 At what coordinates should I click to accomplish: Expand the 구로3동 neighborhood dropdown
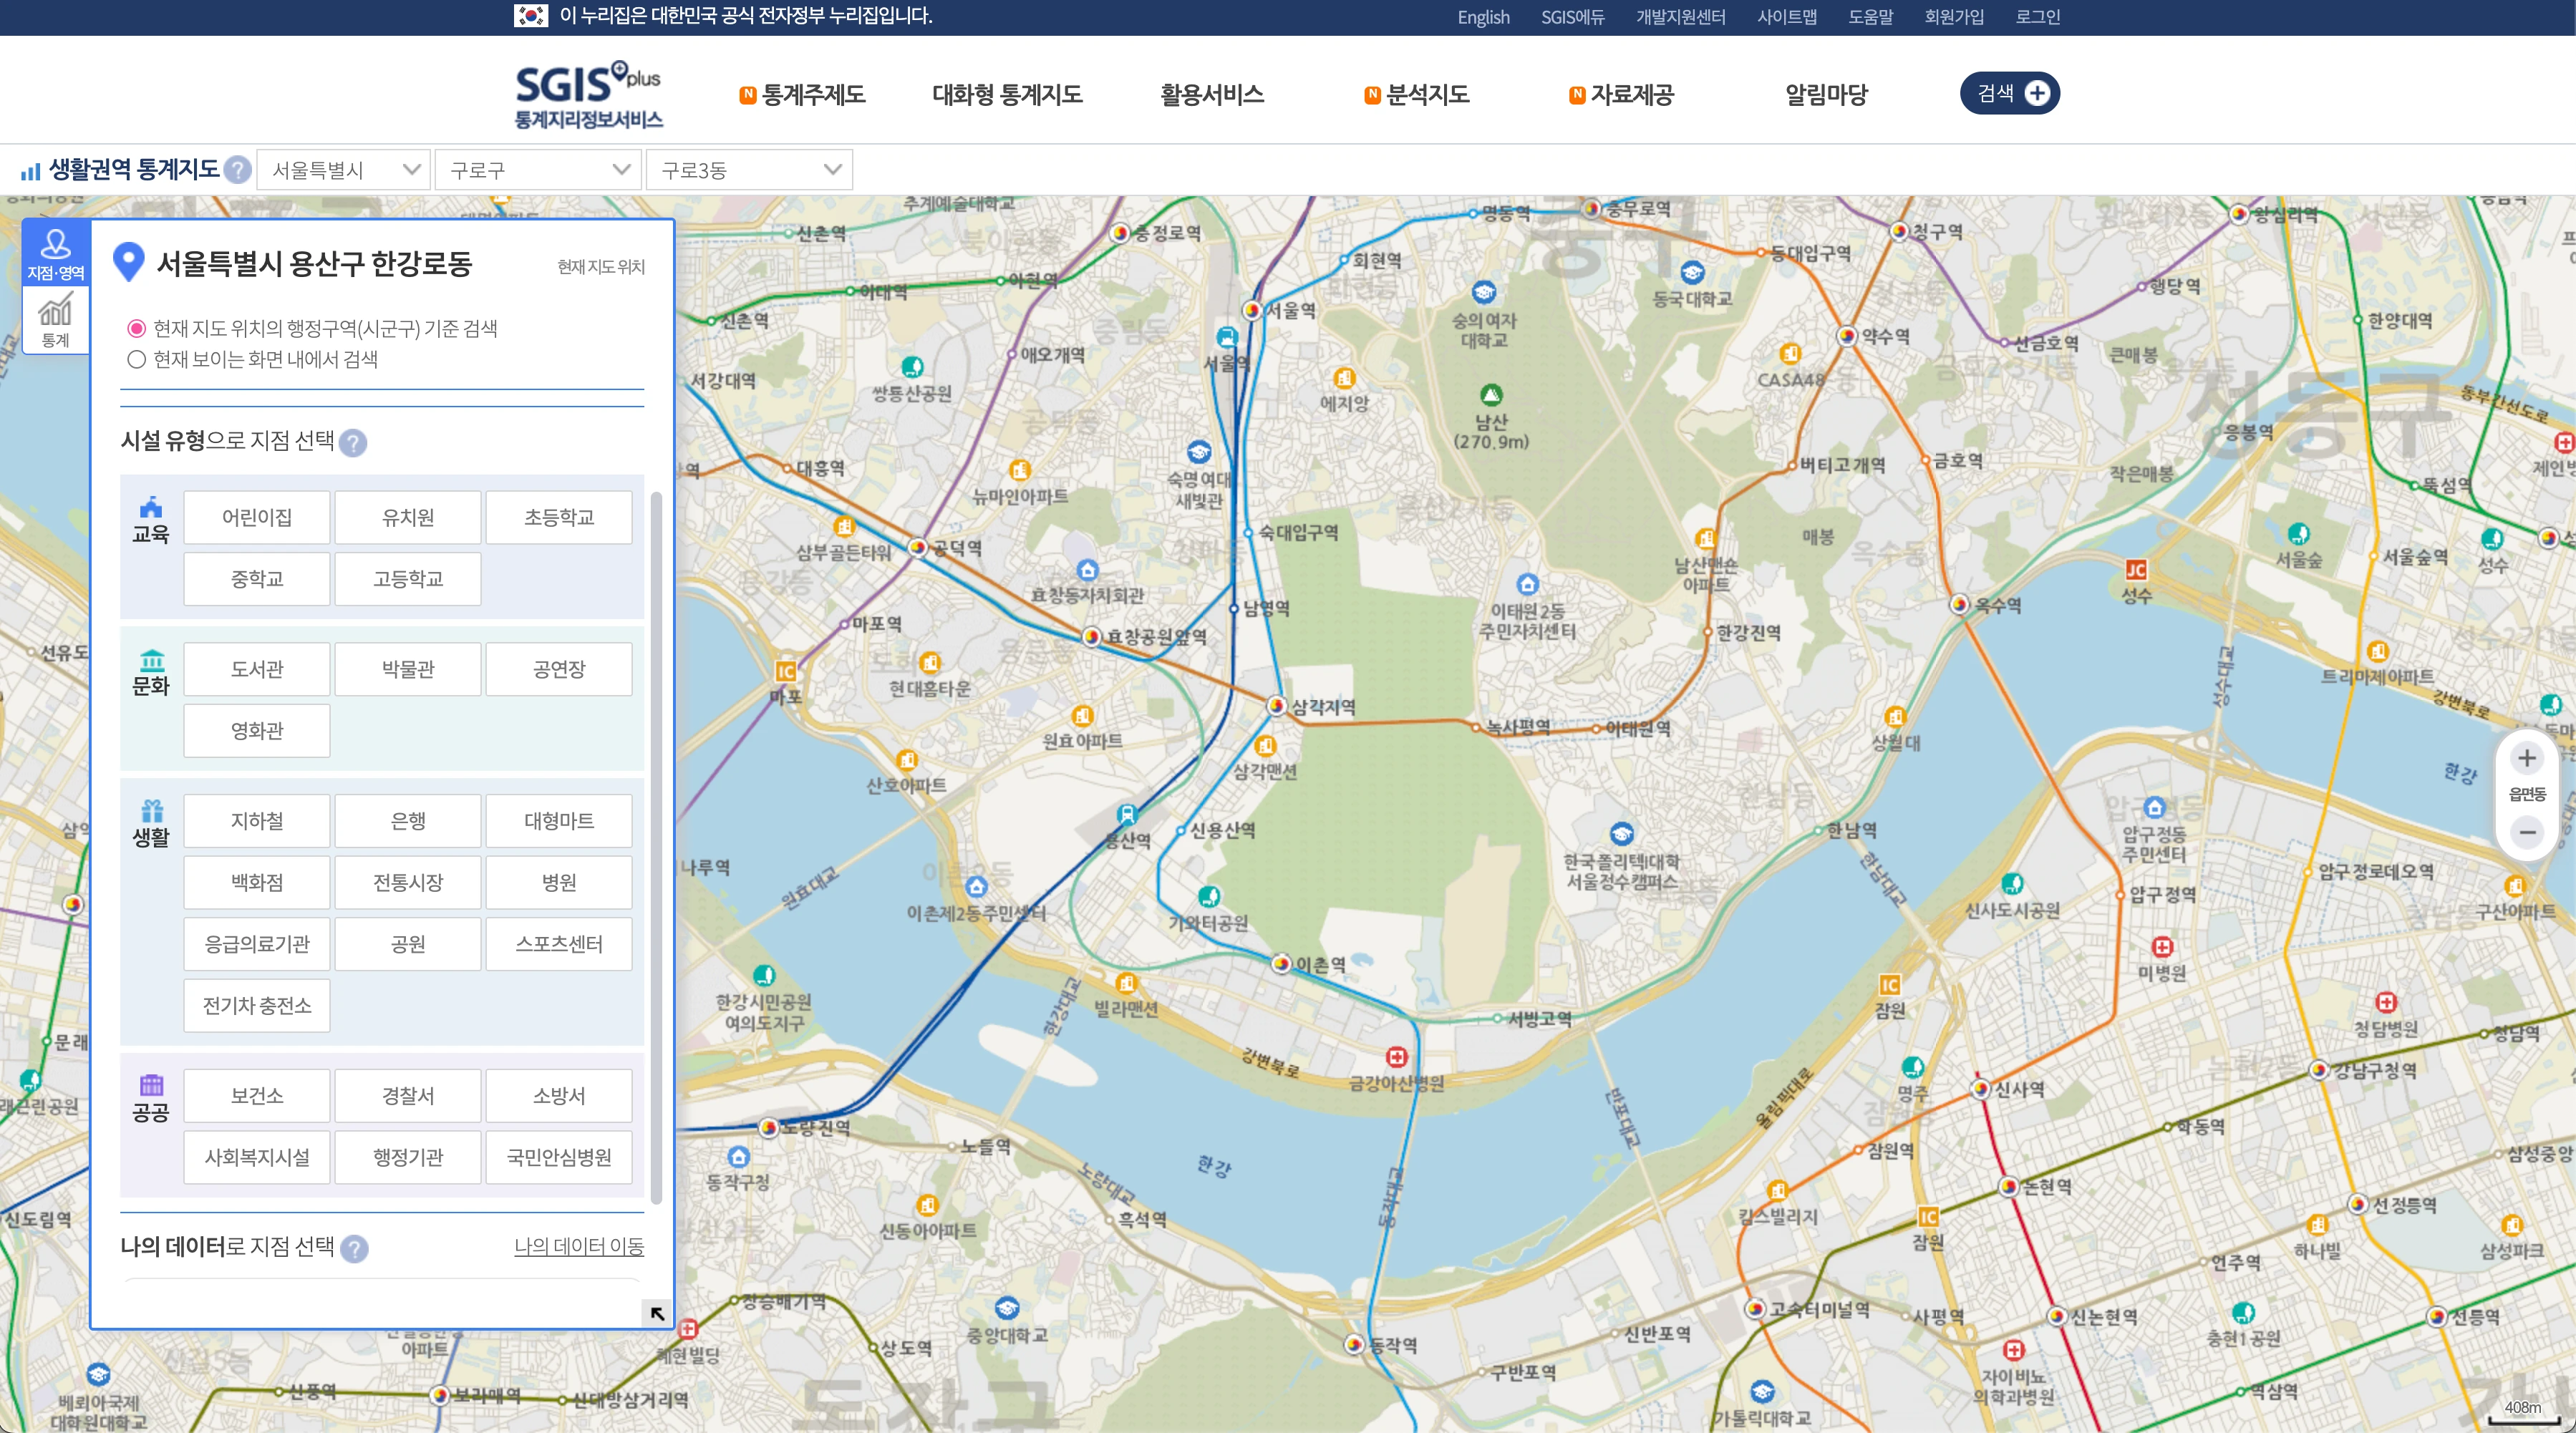749,170
